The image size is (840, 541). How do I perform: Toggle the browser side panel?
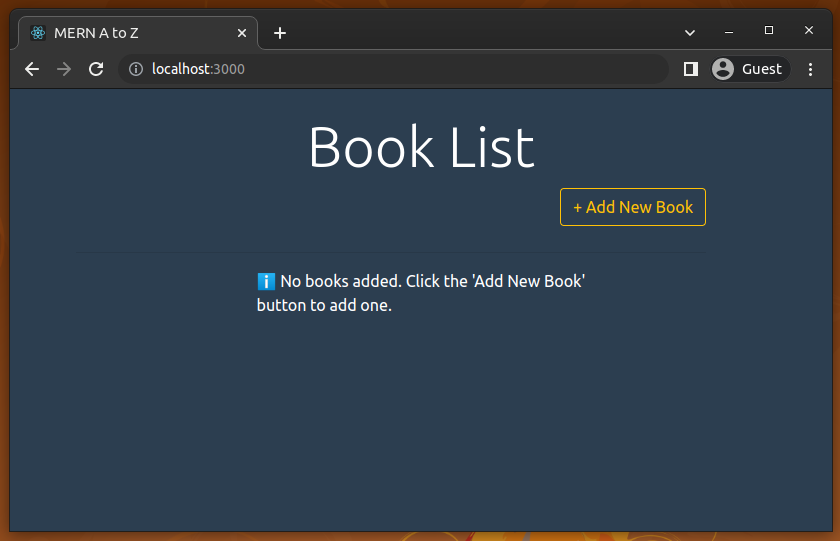click(x=690, y=69)
